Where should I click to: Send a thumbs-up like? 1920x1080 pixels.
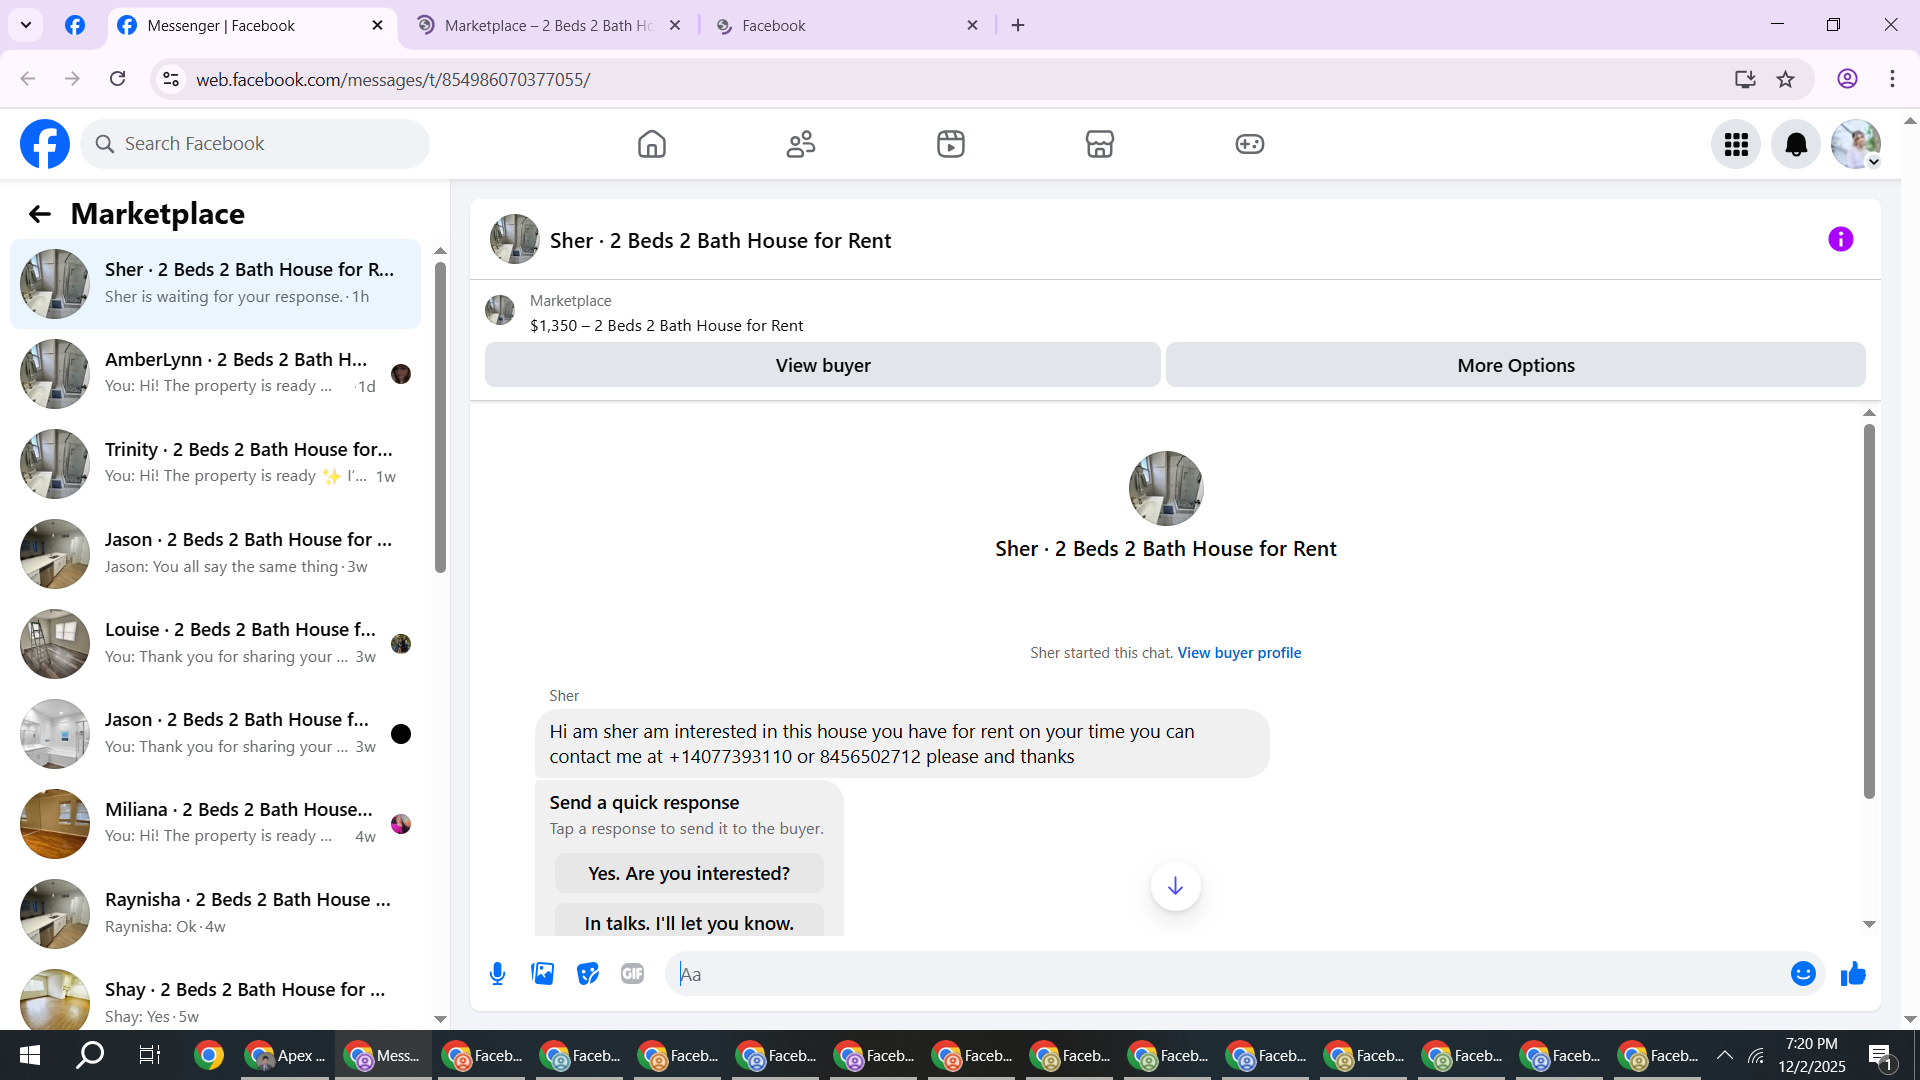click(1853, 974)
